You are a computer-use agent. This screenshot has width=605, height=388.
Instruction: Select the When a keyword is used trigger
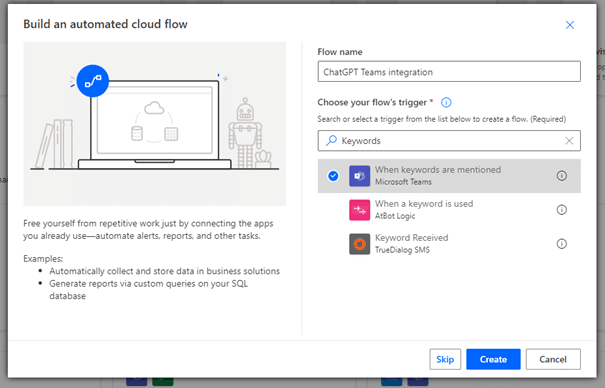point(449,210)
